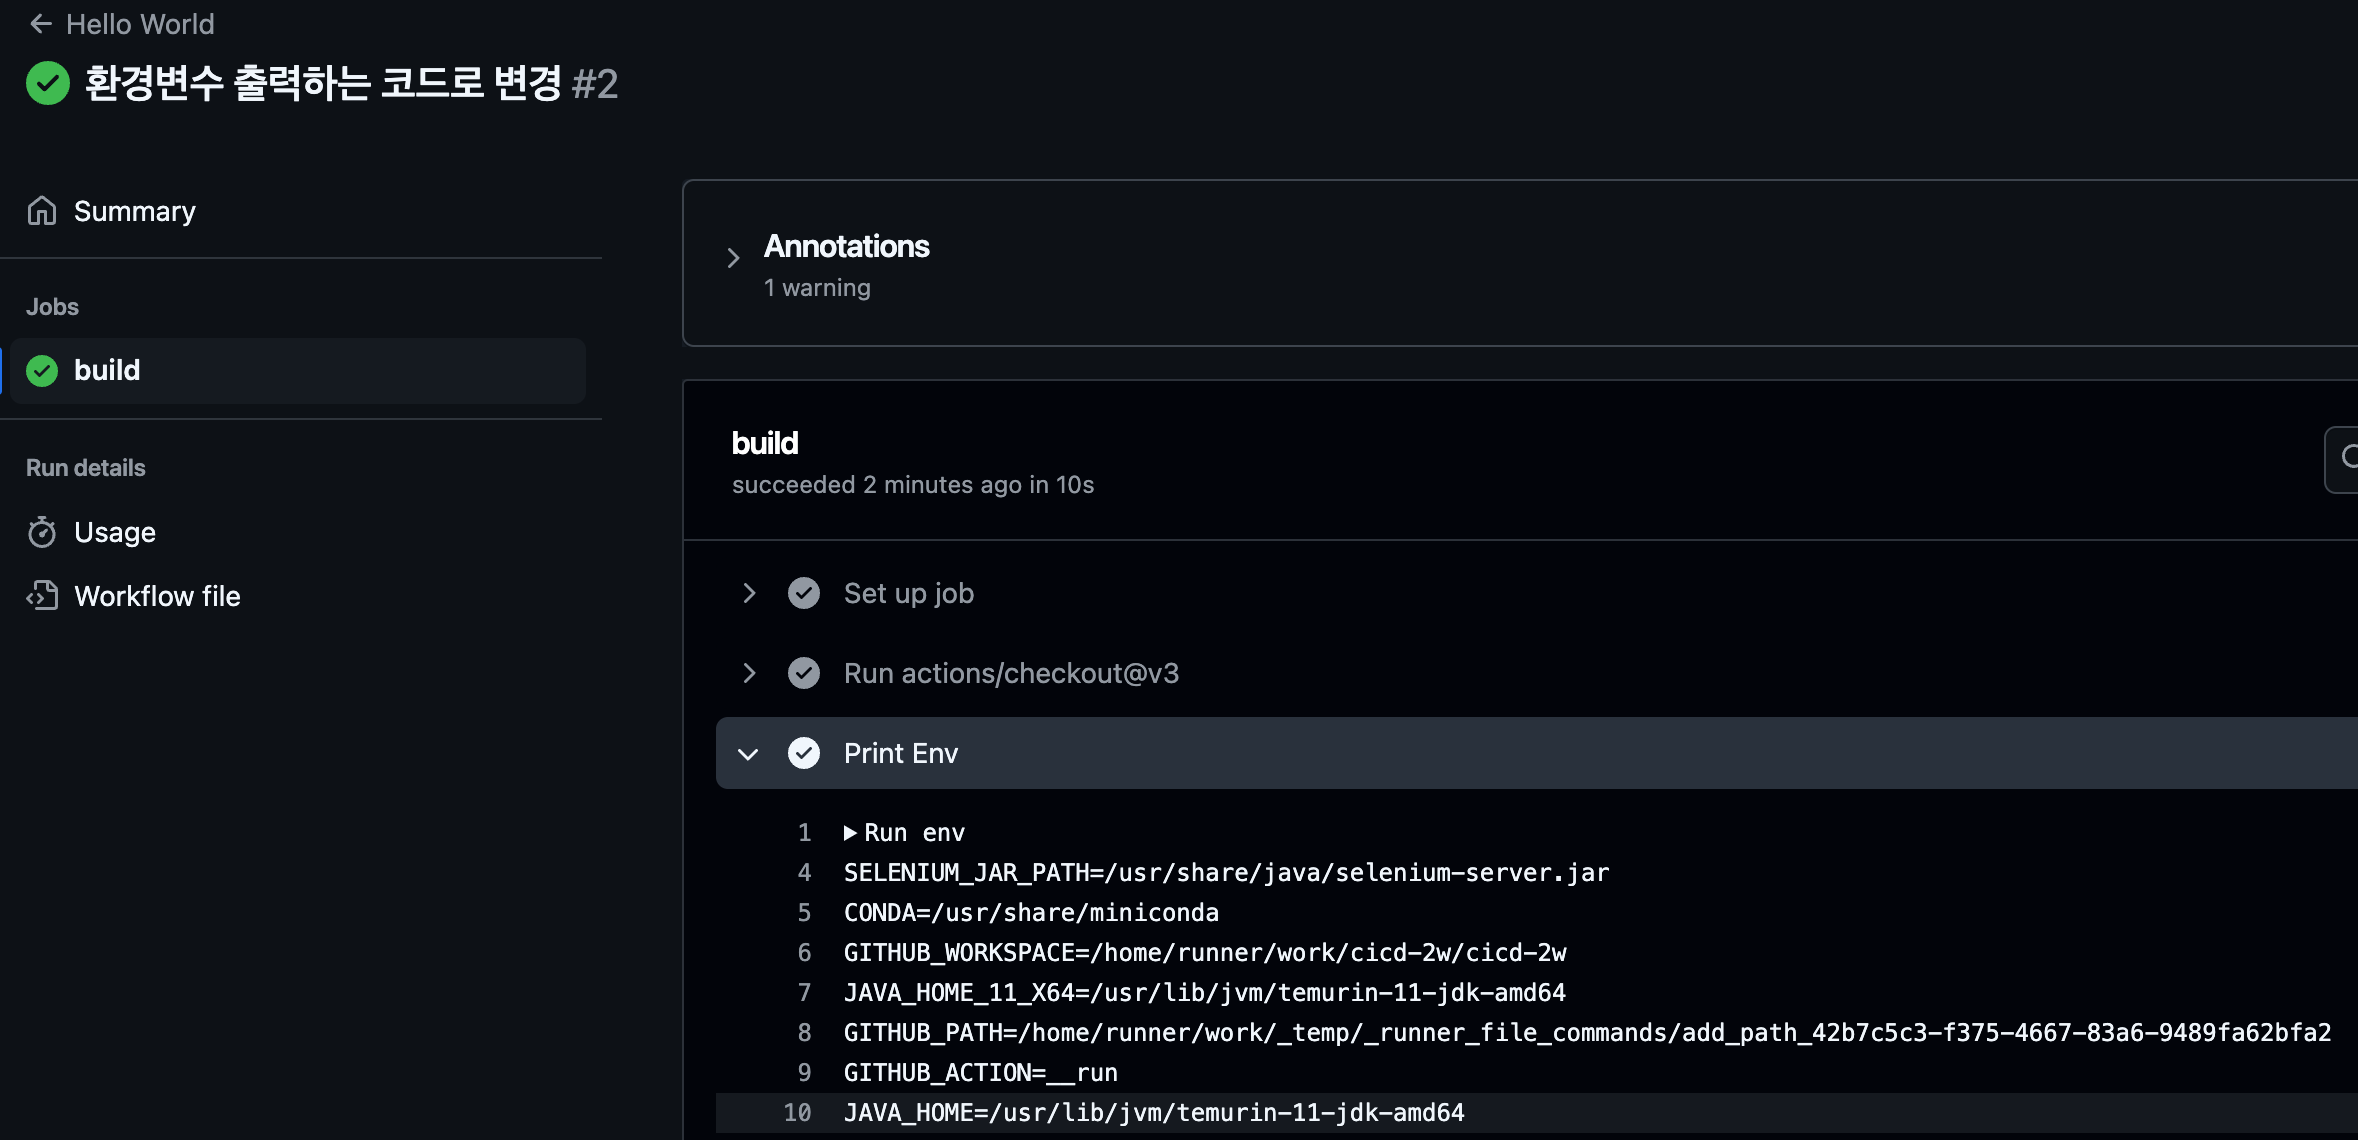Collapse the Print Env step
The width and height of the screenshot is (2358, 1140).
[748, 753]
